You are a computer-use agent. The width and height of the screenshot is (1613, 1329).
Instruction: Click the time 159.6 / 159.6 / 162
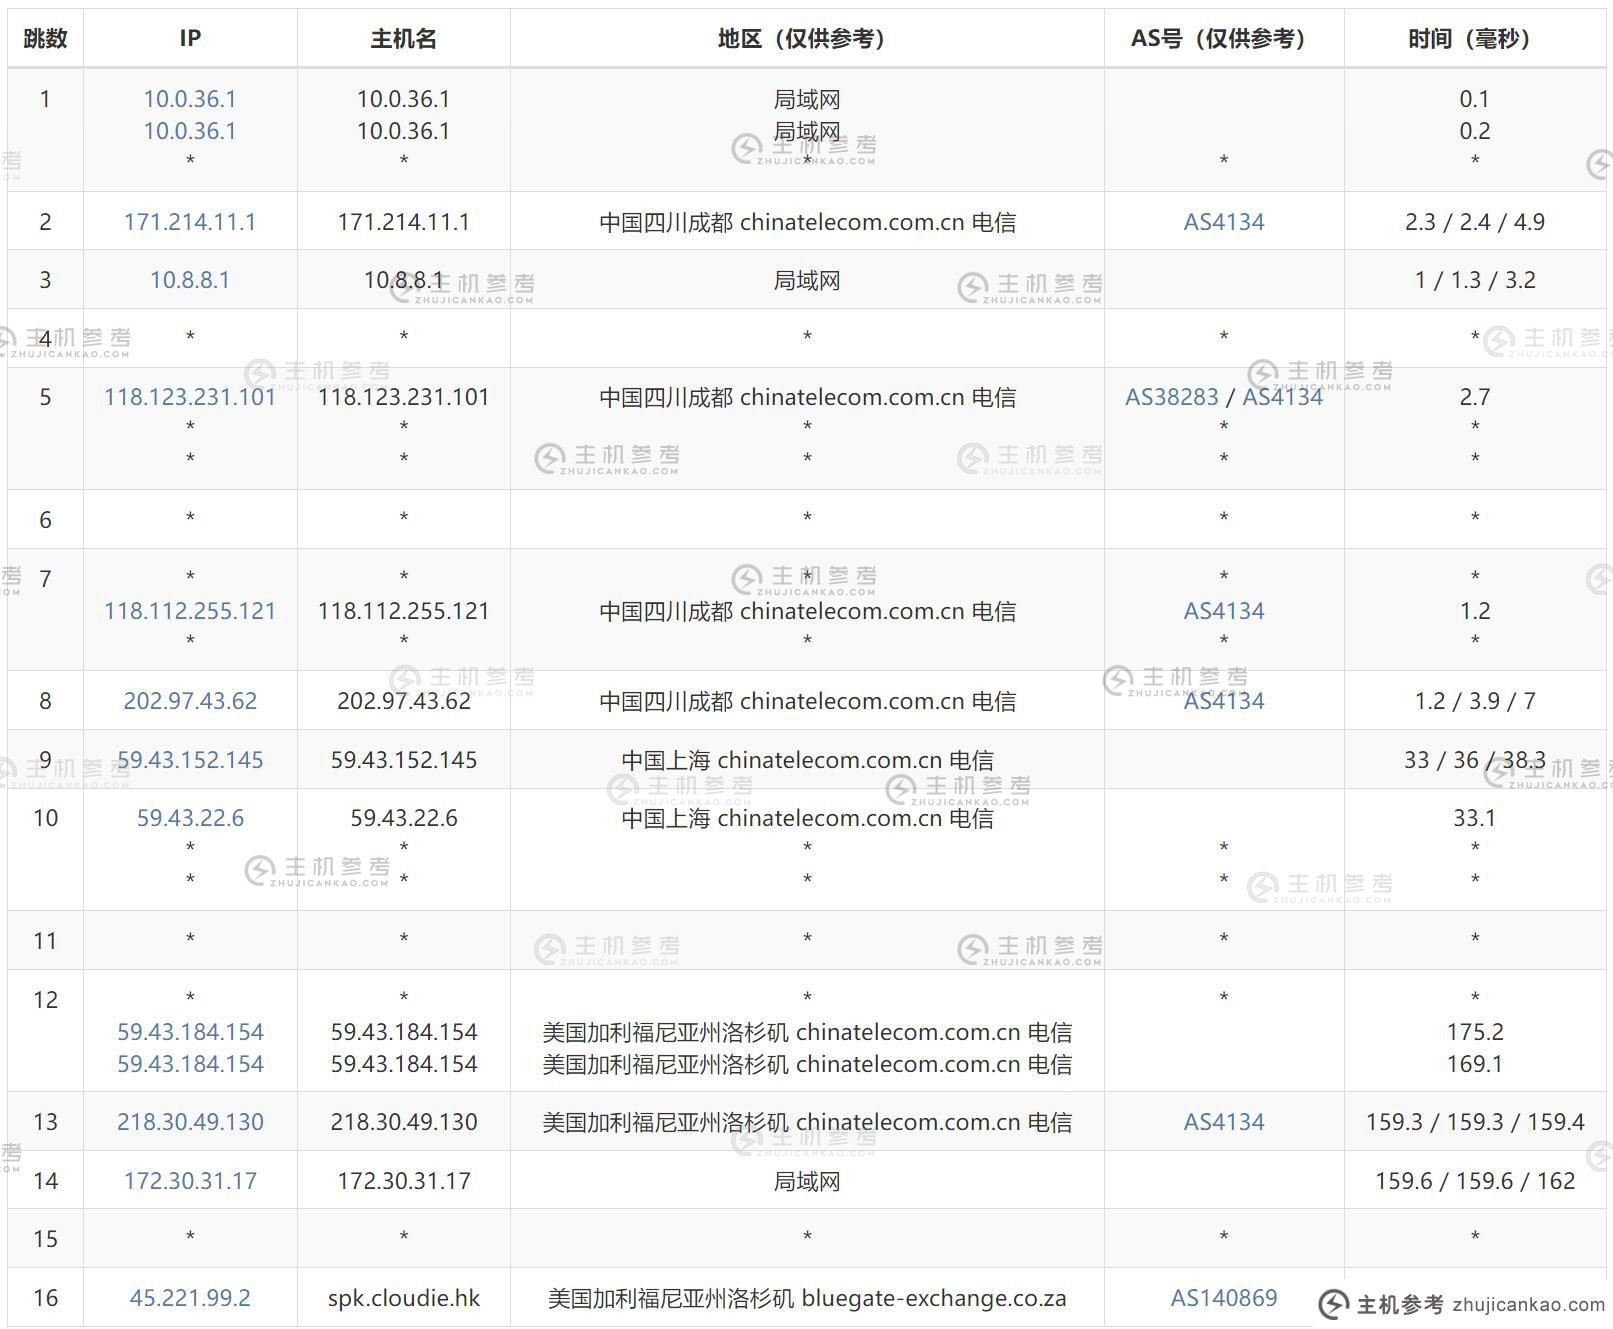point(1475,1181)
